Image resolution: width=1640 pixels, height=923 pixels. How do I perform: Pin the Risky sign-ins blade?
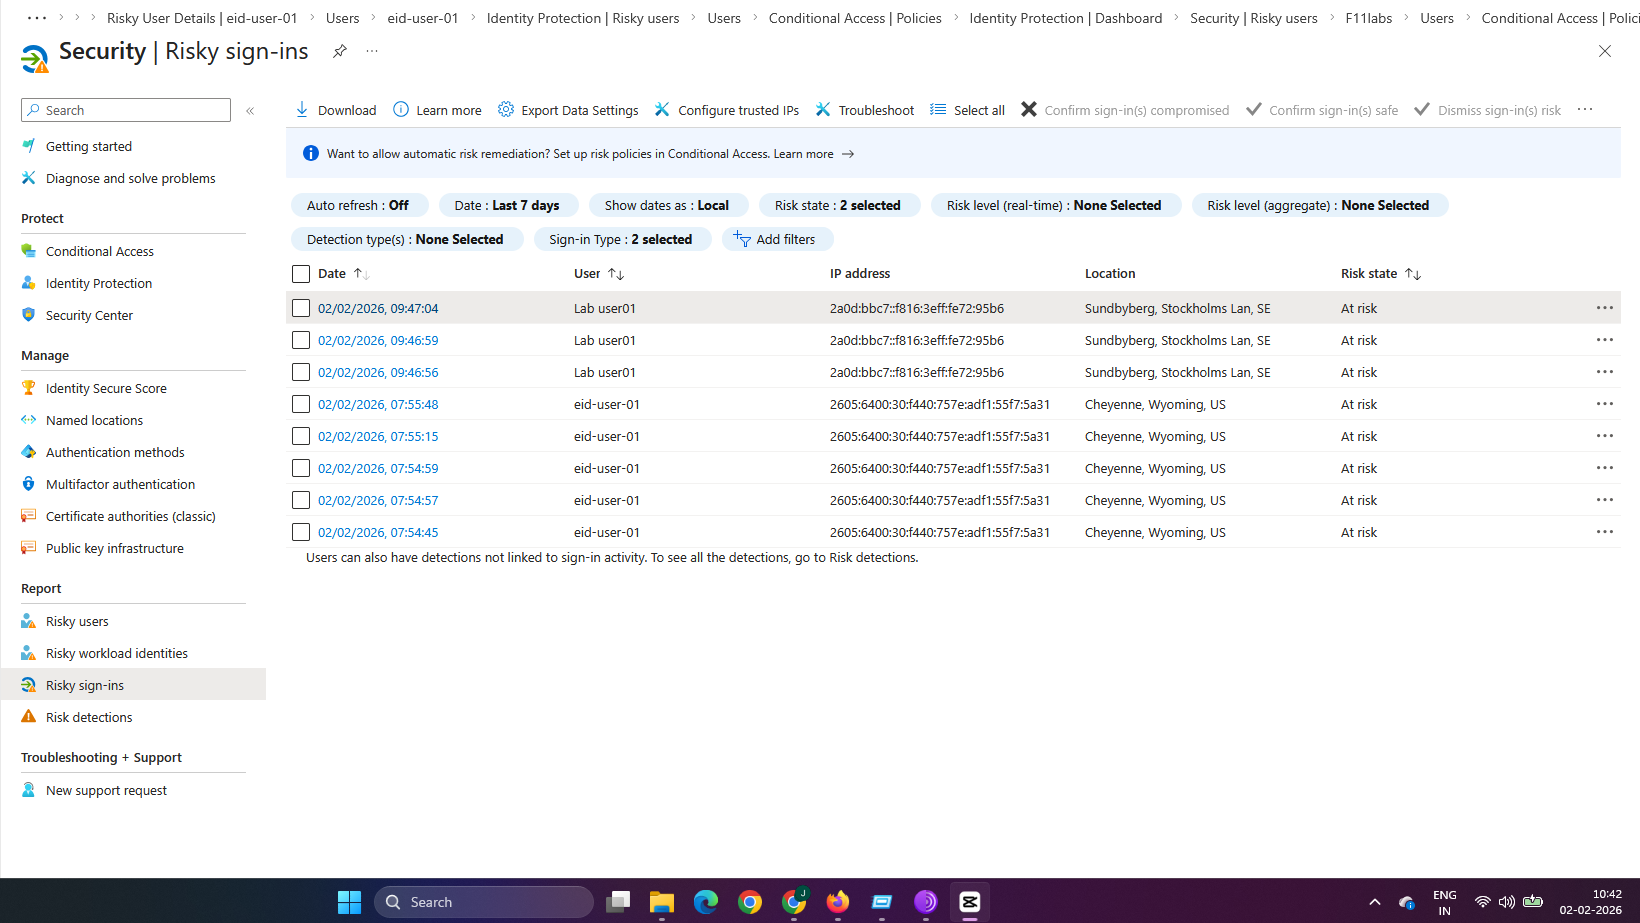pos(340,51)
